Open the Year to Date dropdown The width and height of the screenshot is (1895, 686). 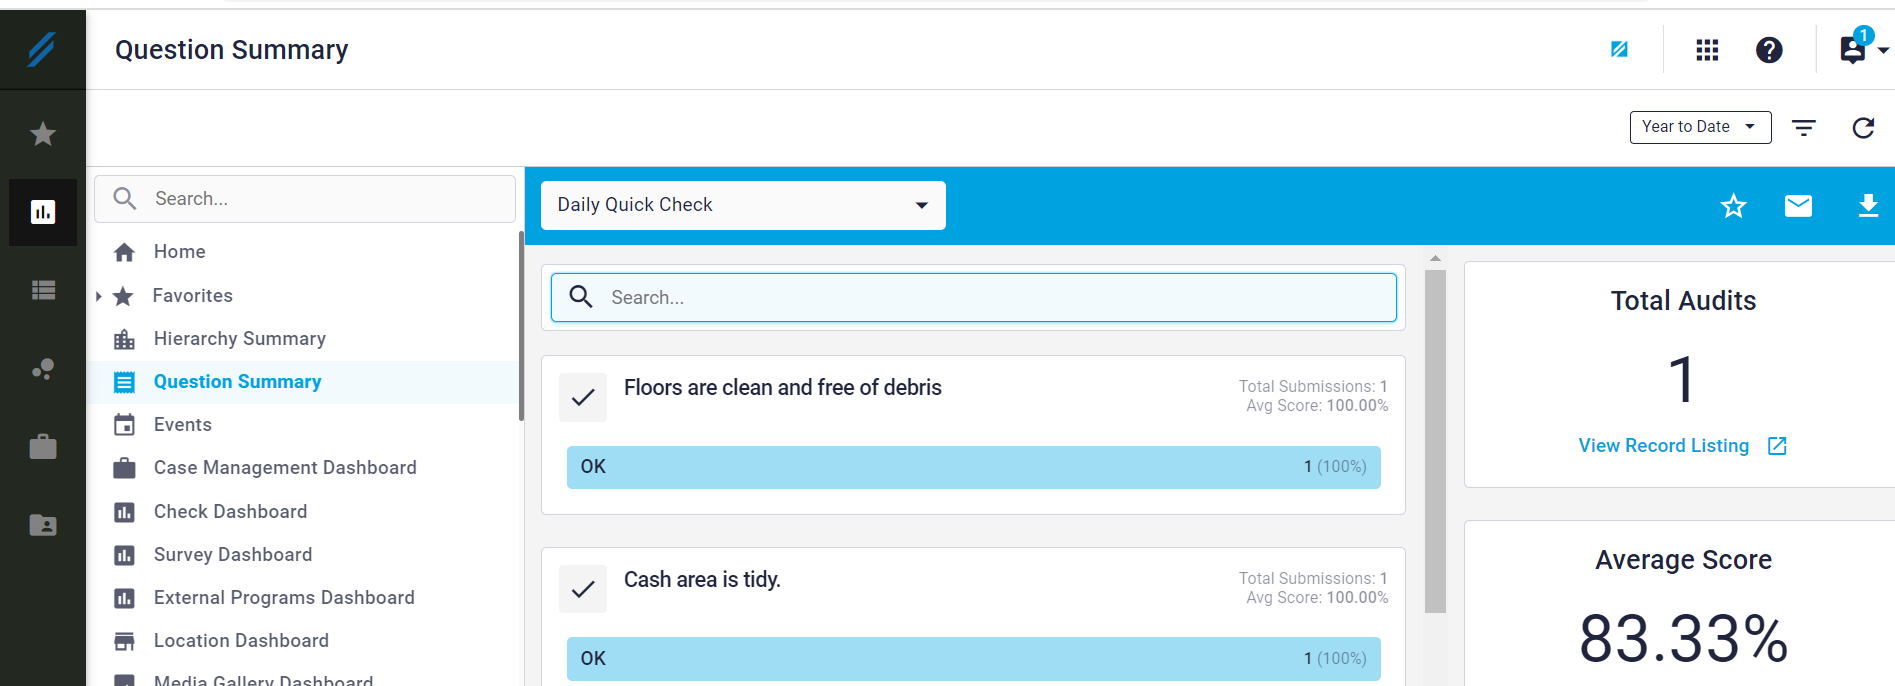click(x=1699, y=127)
